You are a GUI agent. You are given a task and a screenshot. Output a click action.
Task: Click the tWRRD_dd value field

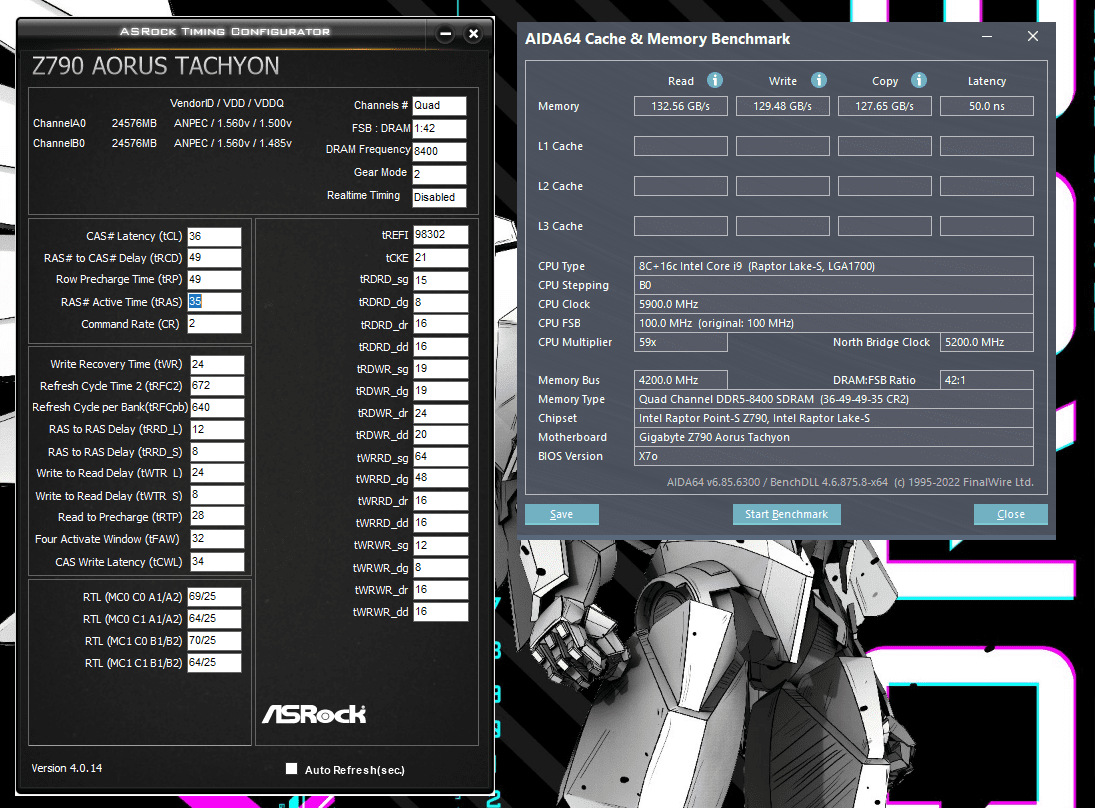pos(441,523)
